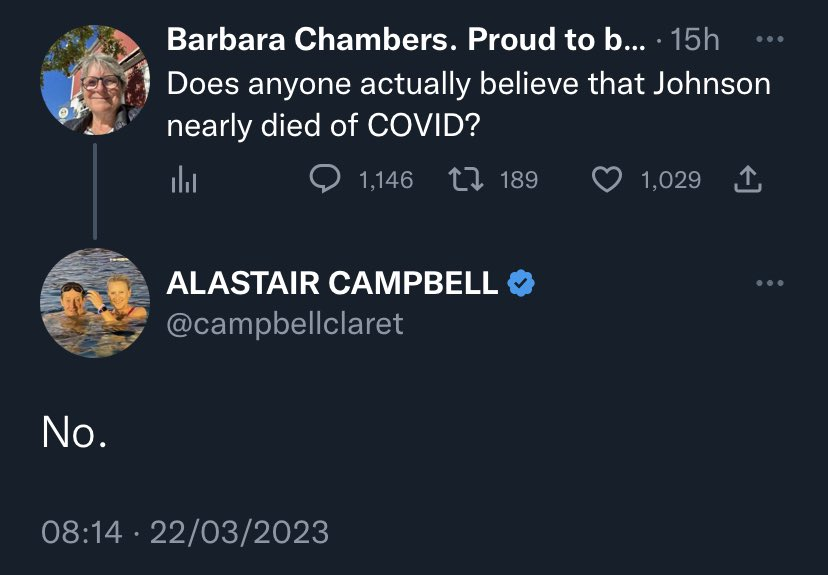Image resolution: width=828 pixels, height=575 pixels.
Task: Like Barbara Chambers' tweet with heart icon
Action: click(x=606, y=180)
